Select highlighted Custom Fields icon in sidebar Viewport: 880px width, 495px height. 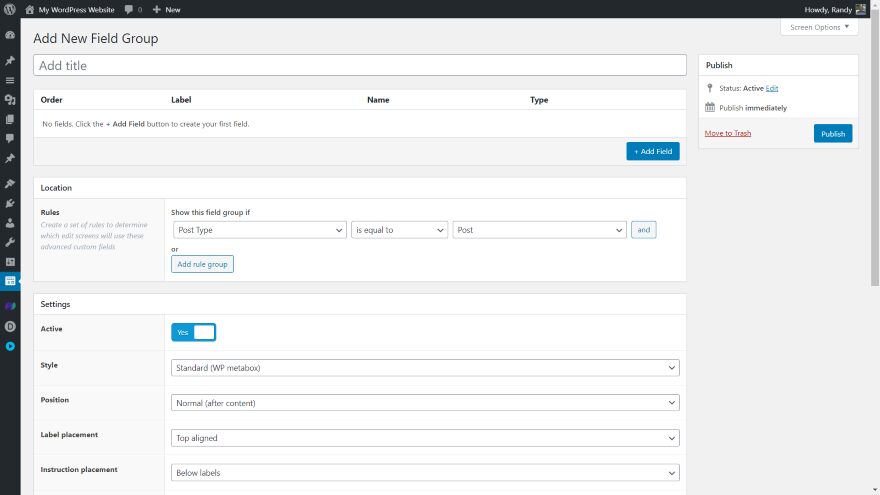pos(10,281)
